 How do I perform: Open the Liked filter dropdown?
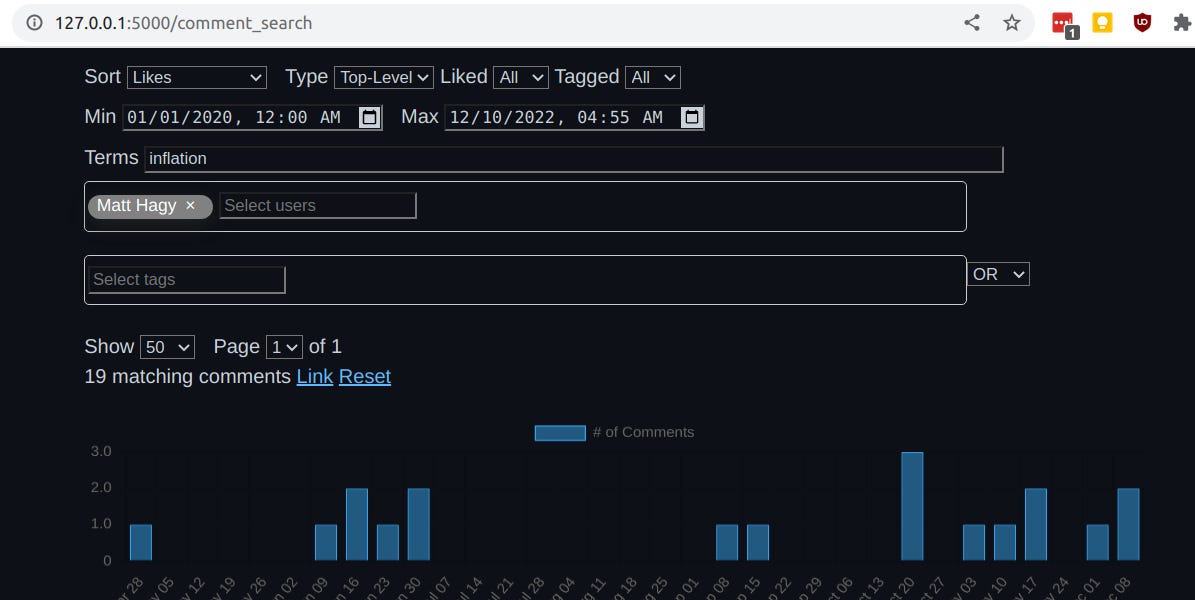(520, 77)
